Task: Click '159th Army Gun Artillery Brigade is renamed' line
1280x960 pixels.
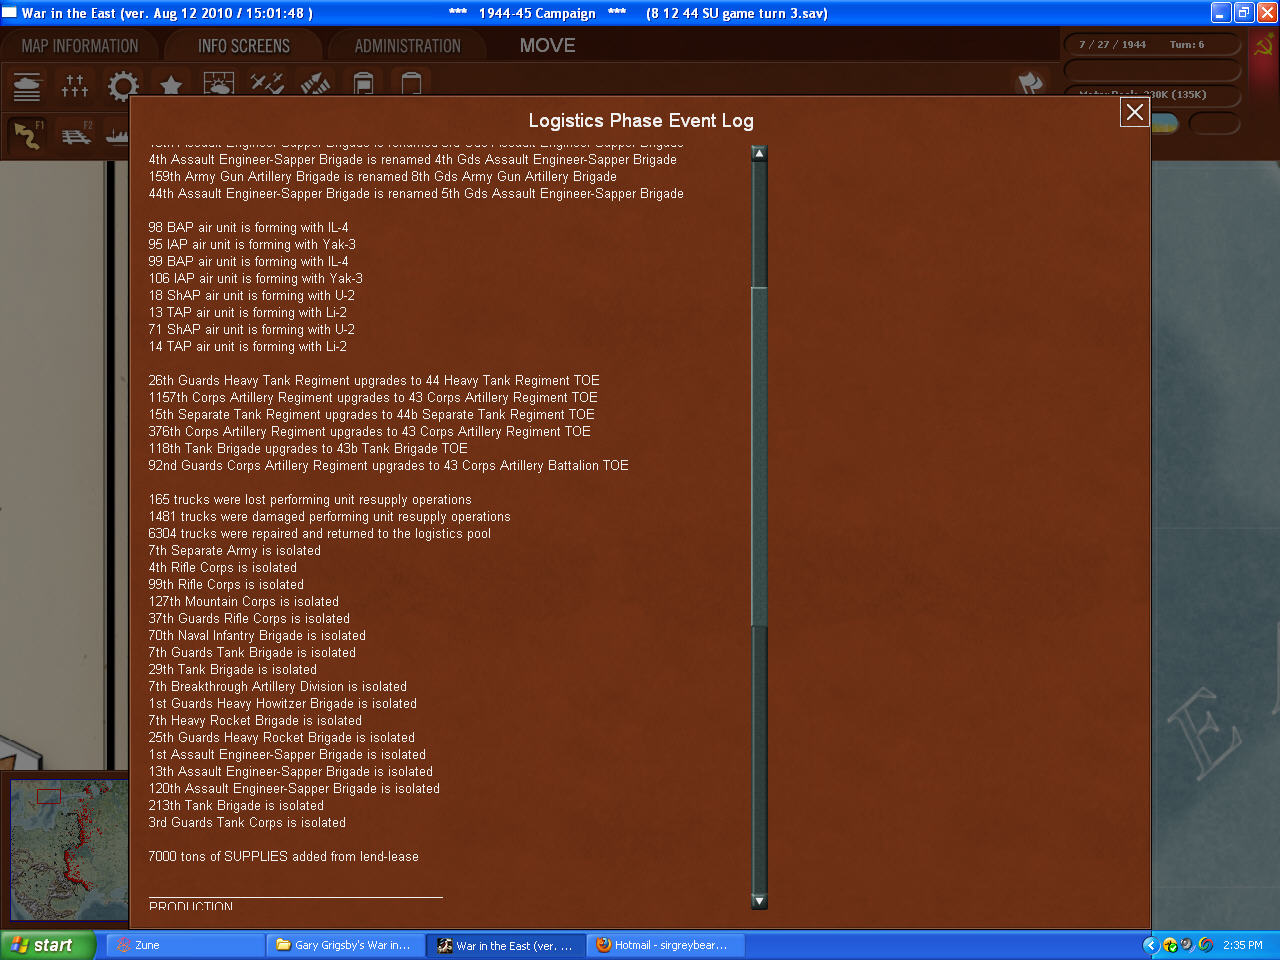Action: (383, 177)
